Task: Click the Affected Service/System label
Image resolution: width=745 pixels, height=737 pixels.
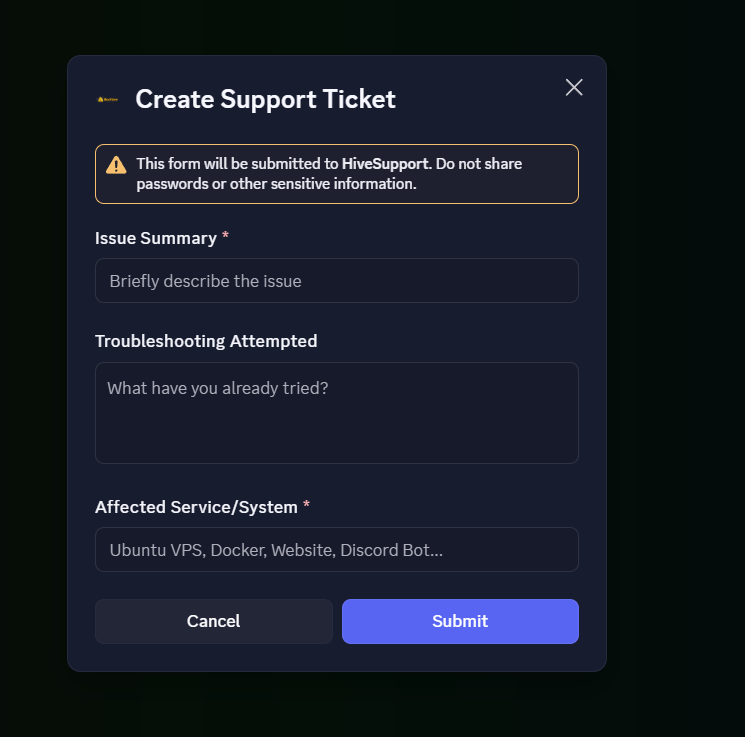Action: (x=196, y=507)
